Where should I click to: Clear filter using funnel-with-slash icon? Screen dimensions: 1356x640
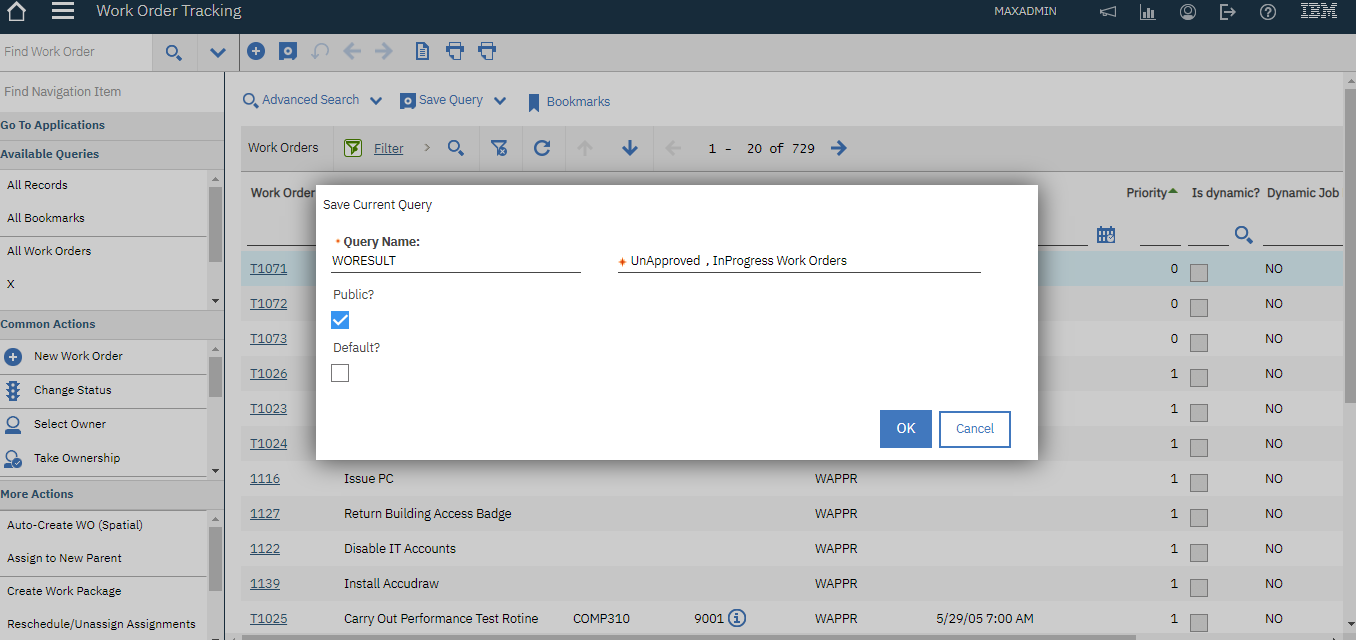tap(500, 148)
